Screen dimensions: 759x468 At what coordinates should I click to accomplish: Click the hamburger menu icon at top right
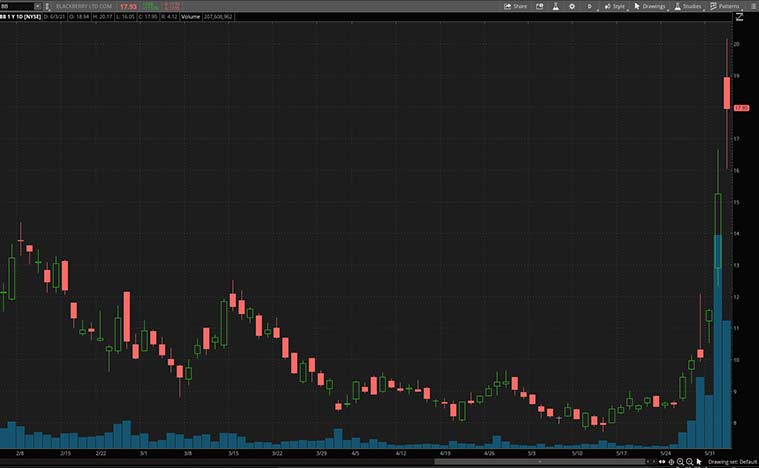click(x=752, y=6)
